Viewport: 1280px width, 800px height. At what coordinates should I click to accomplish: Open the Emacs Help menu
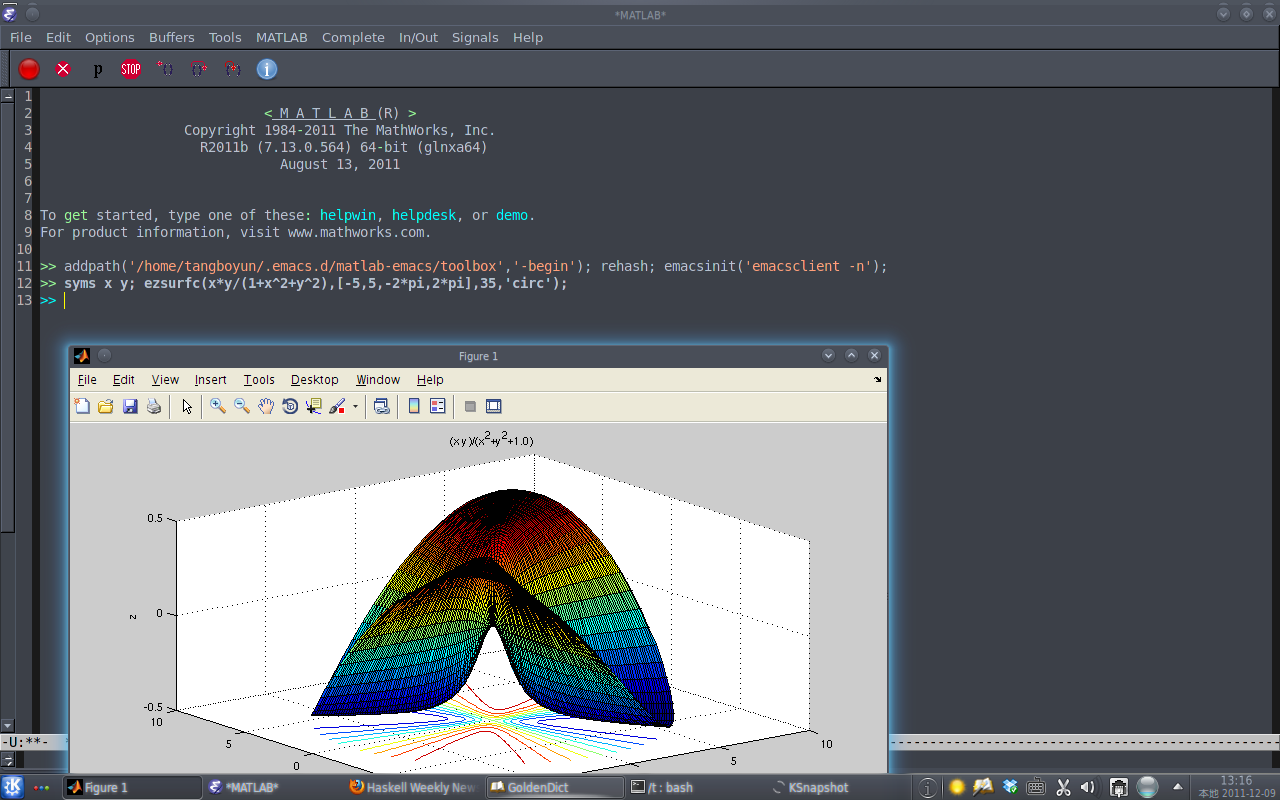point(528,37)
